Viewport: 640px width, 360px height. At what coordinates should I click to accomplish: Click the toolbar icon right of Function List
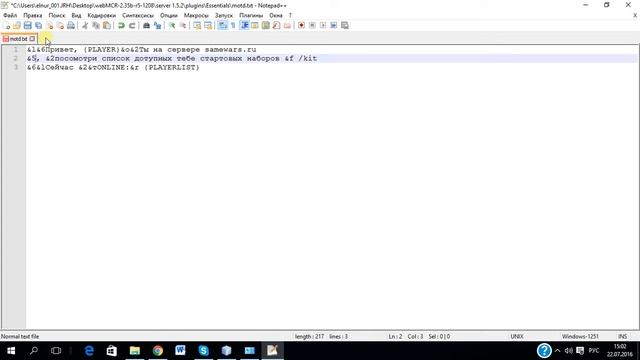click(287, 25)
